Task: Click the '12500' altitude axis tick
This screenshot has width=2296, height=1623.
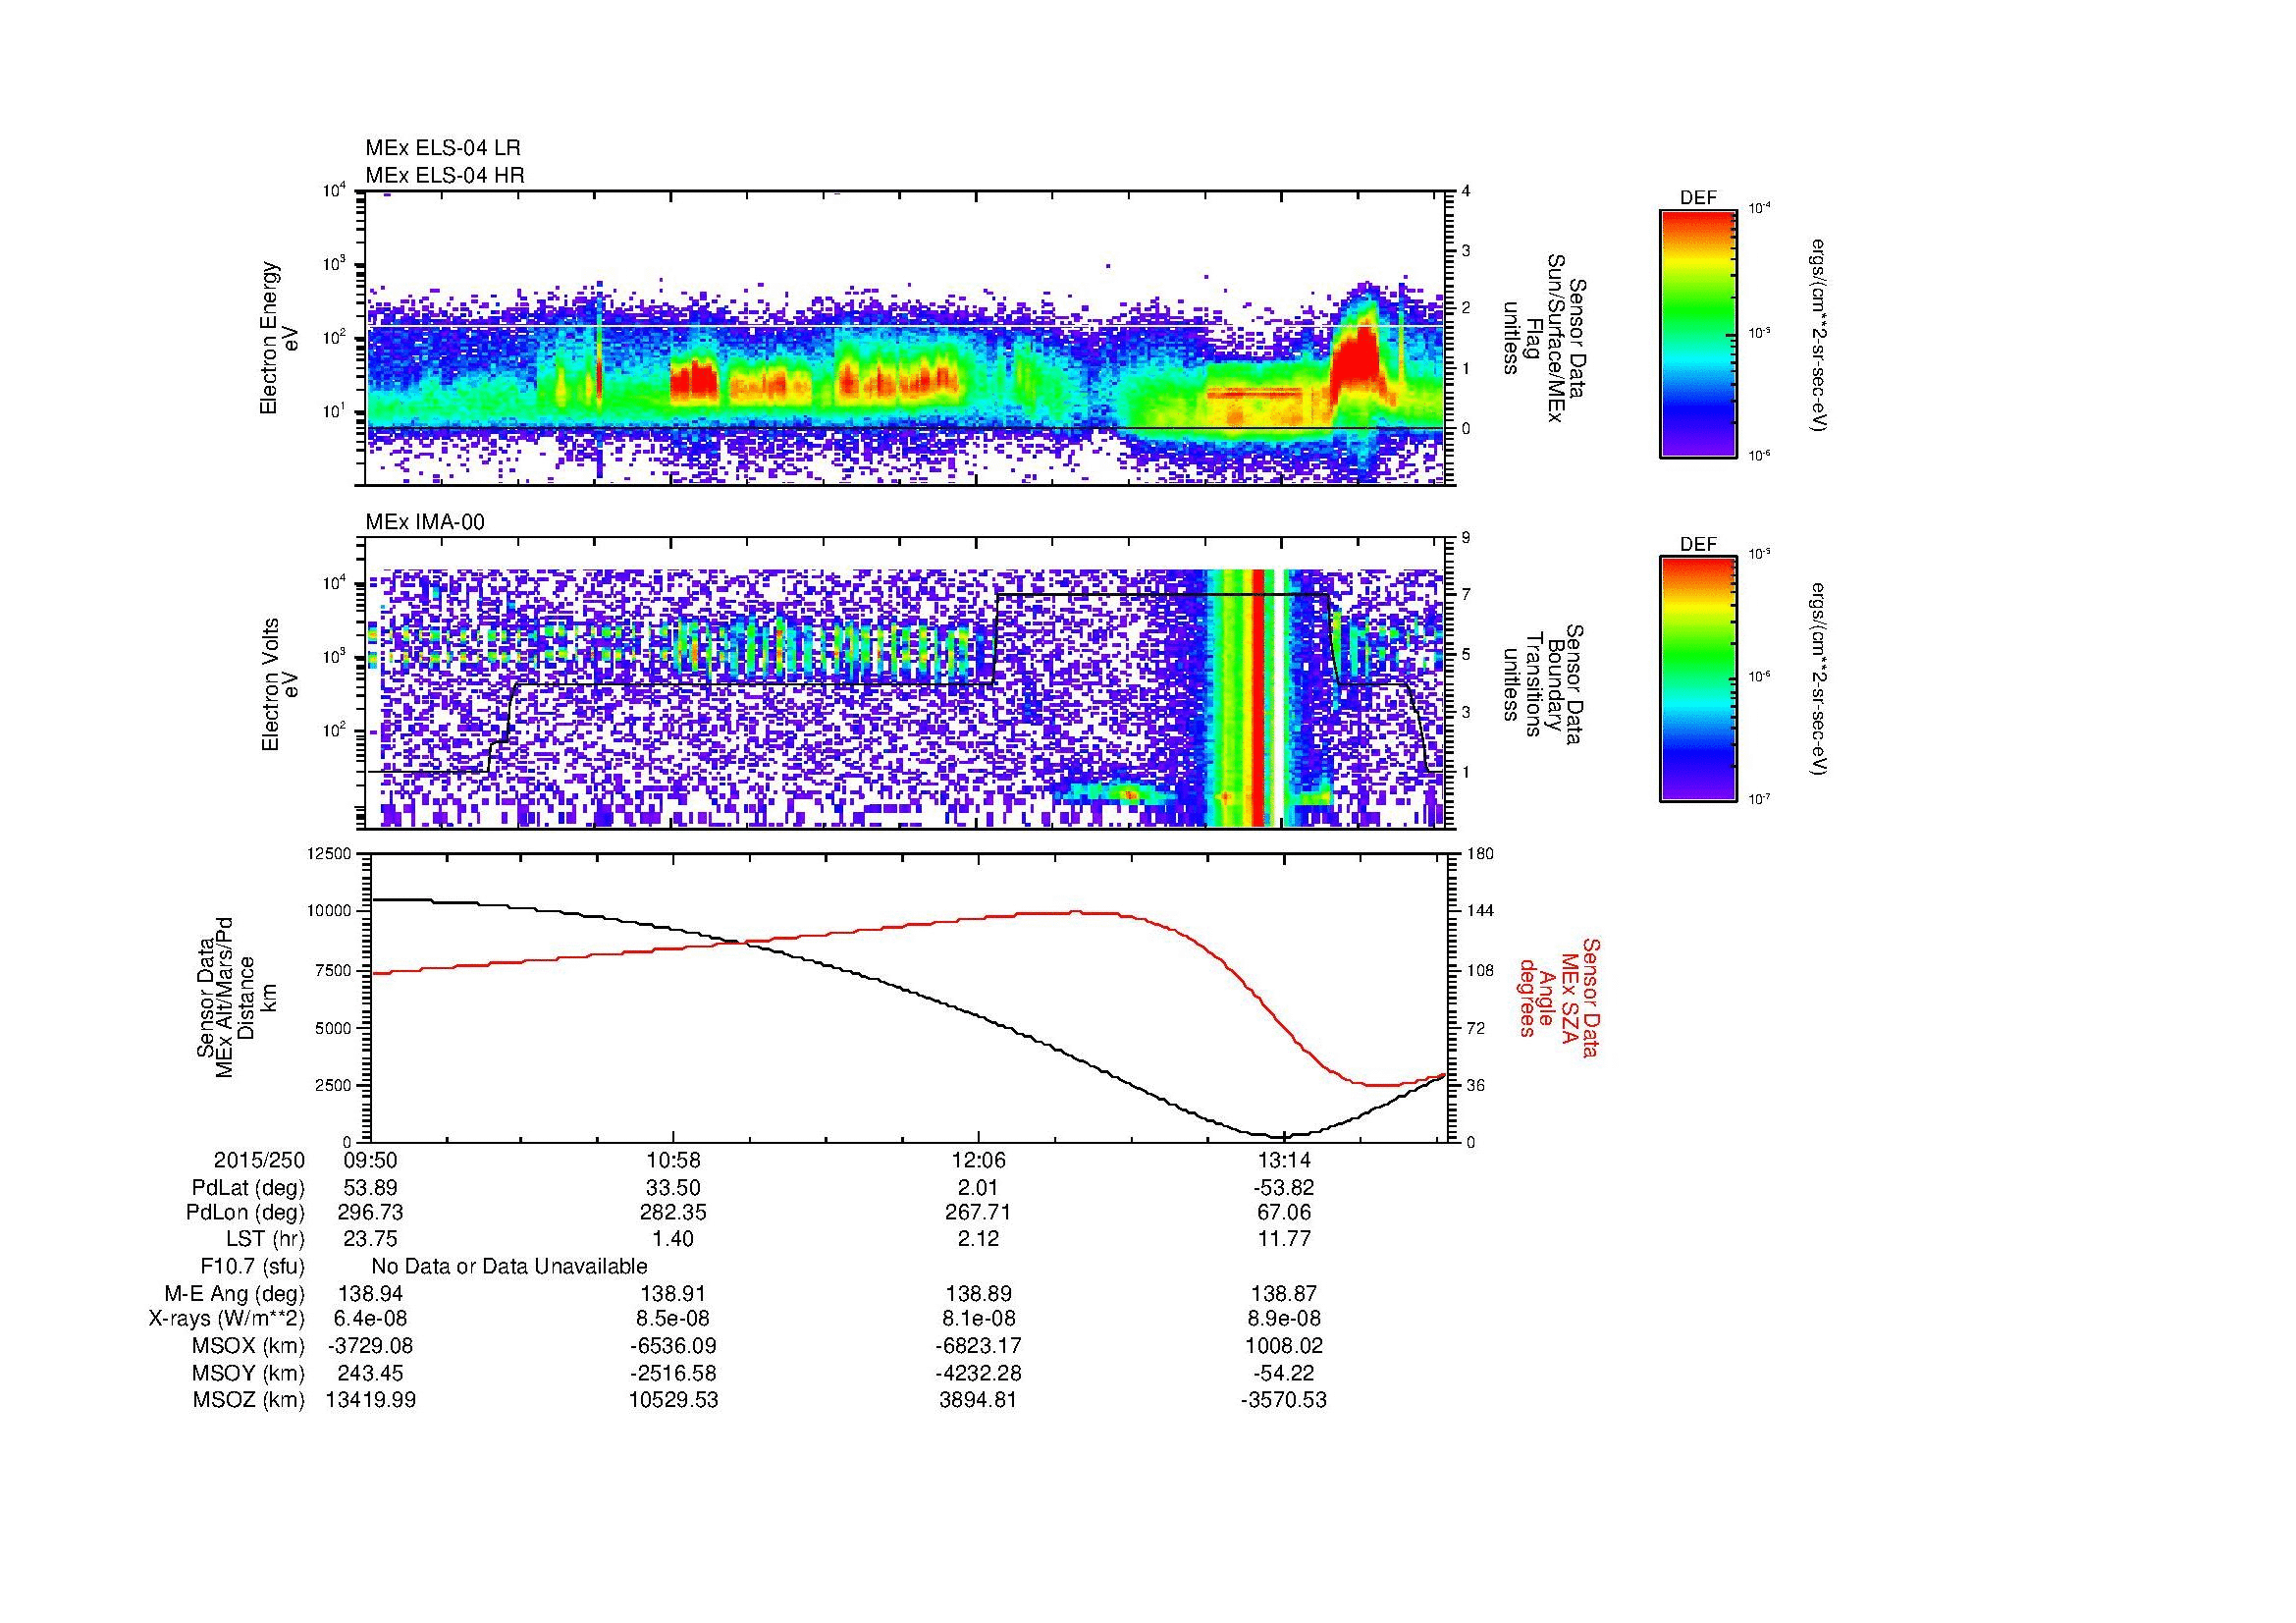Action: [331, 854]
